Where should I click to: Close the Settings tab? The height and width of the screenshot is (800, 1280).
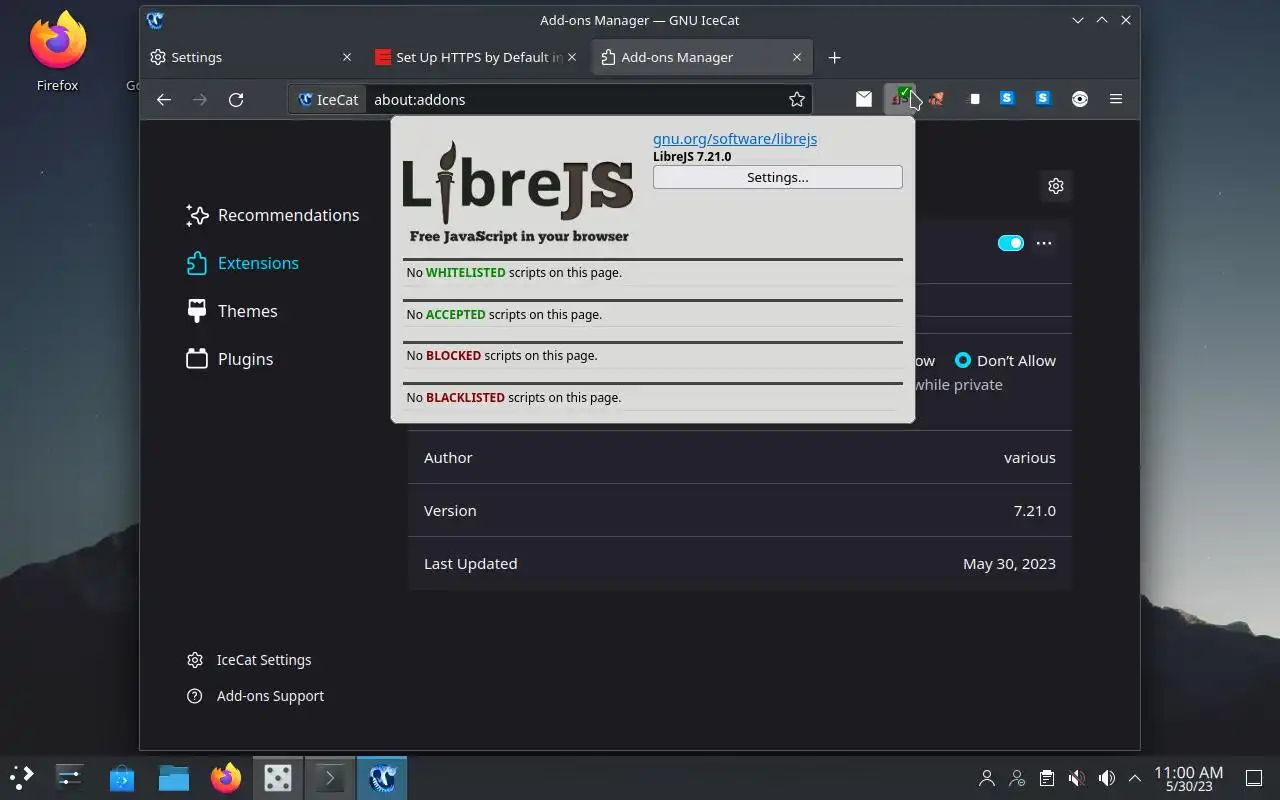tap(347, 57)
